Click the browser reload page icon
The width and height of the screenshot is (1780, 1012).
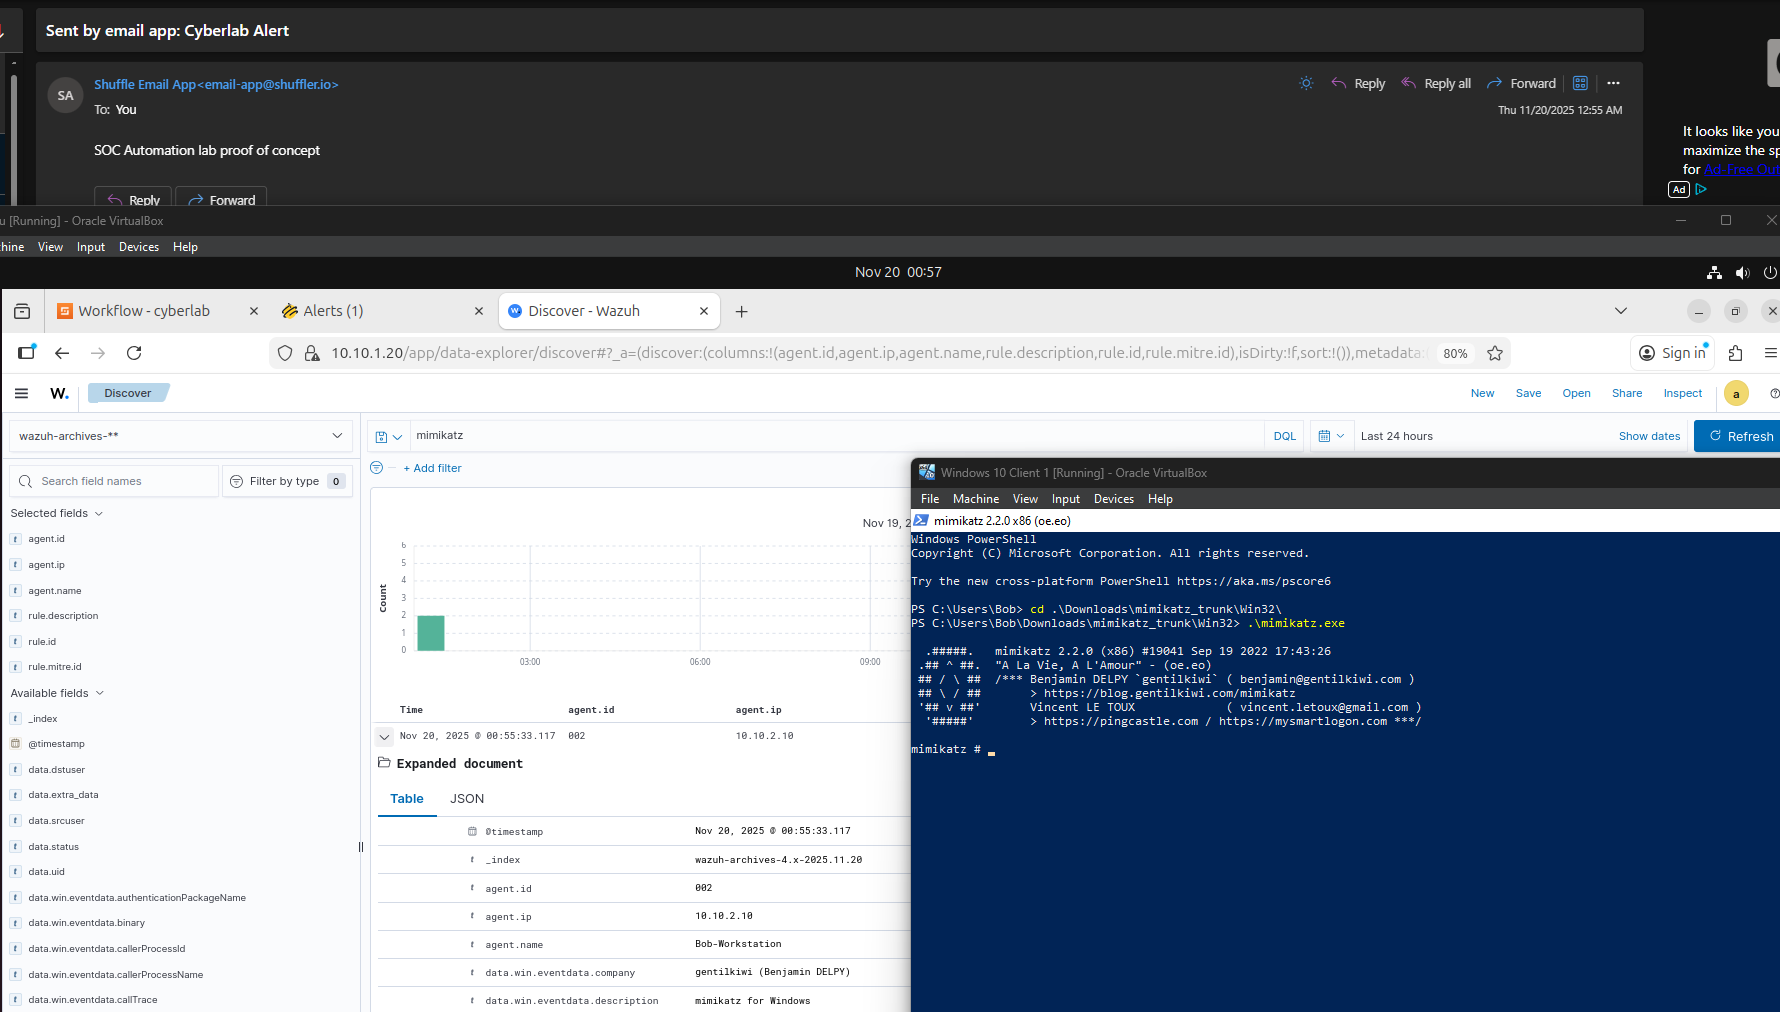[x=134, y=353]
